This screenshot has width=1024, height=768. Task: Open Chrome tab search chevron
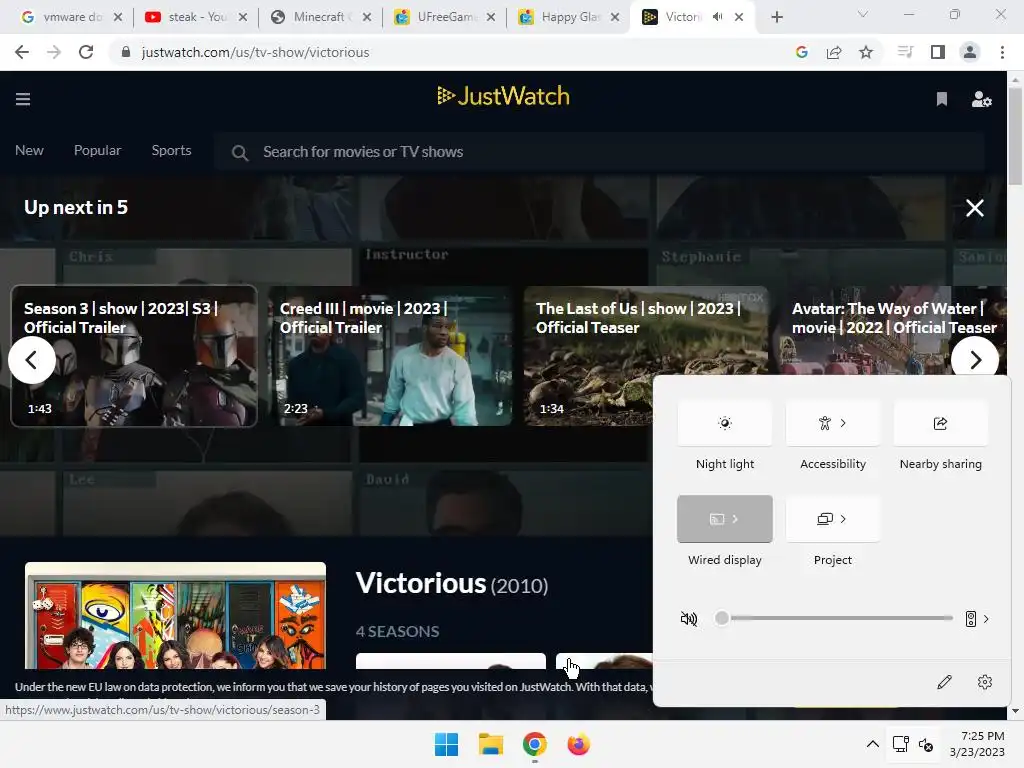(863, 14)
